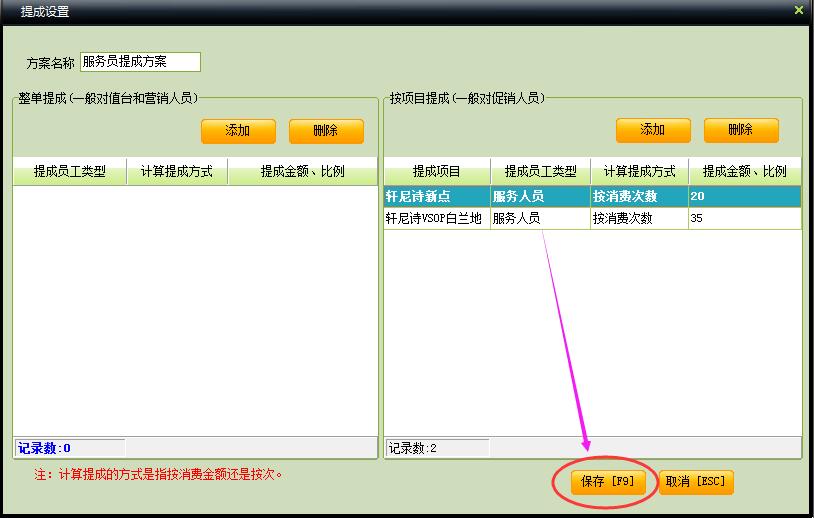Click 添加 in the 按项目提成 section
Screen dimensions: 814x518
653,130
